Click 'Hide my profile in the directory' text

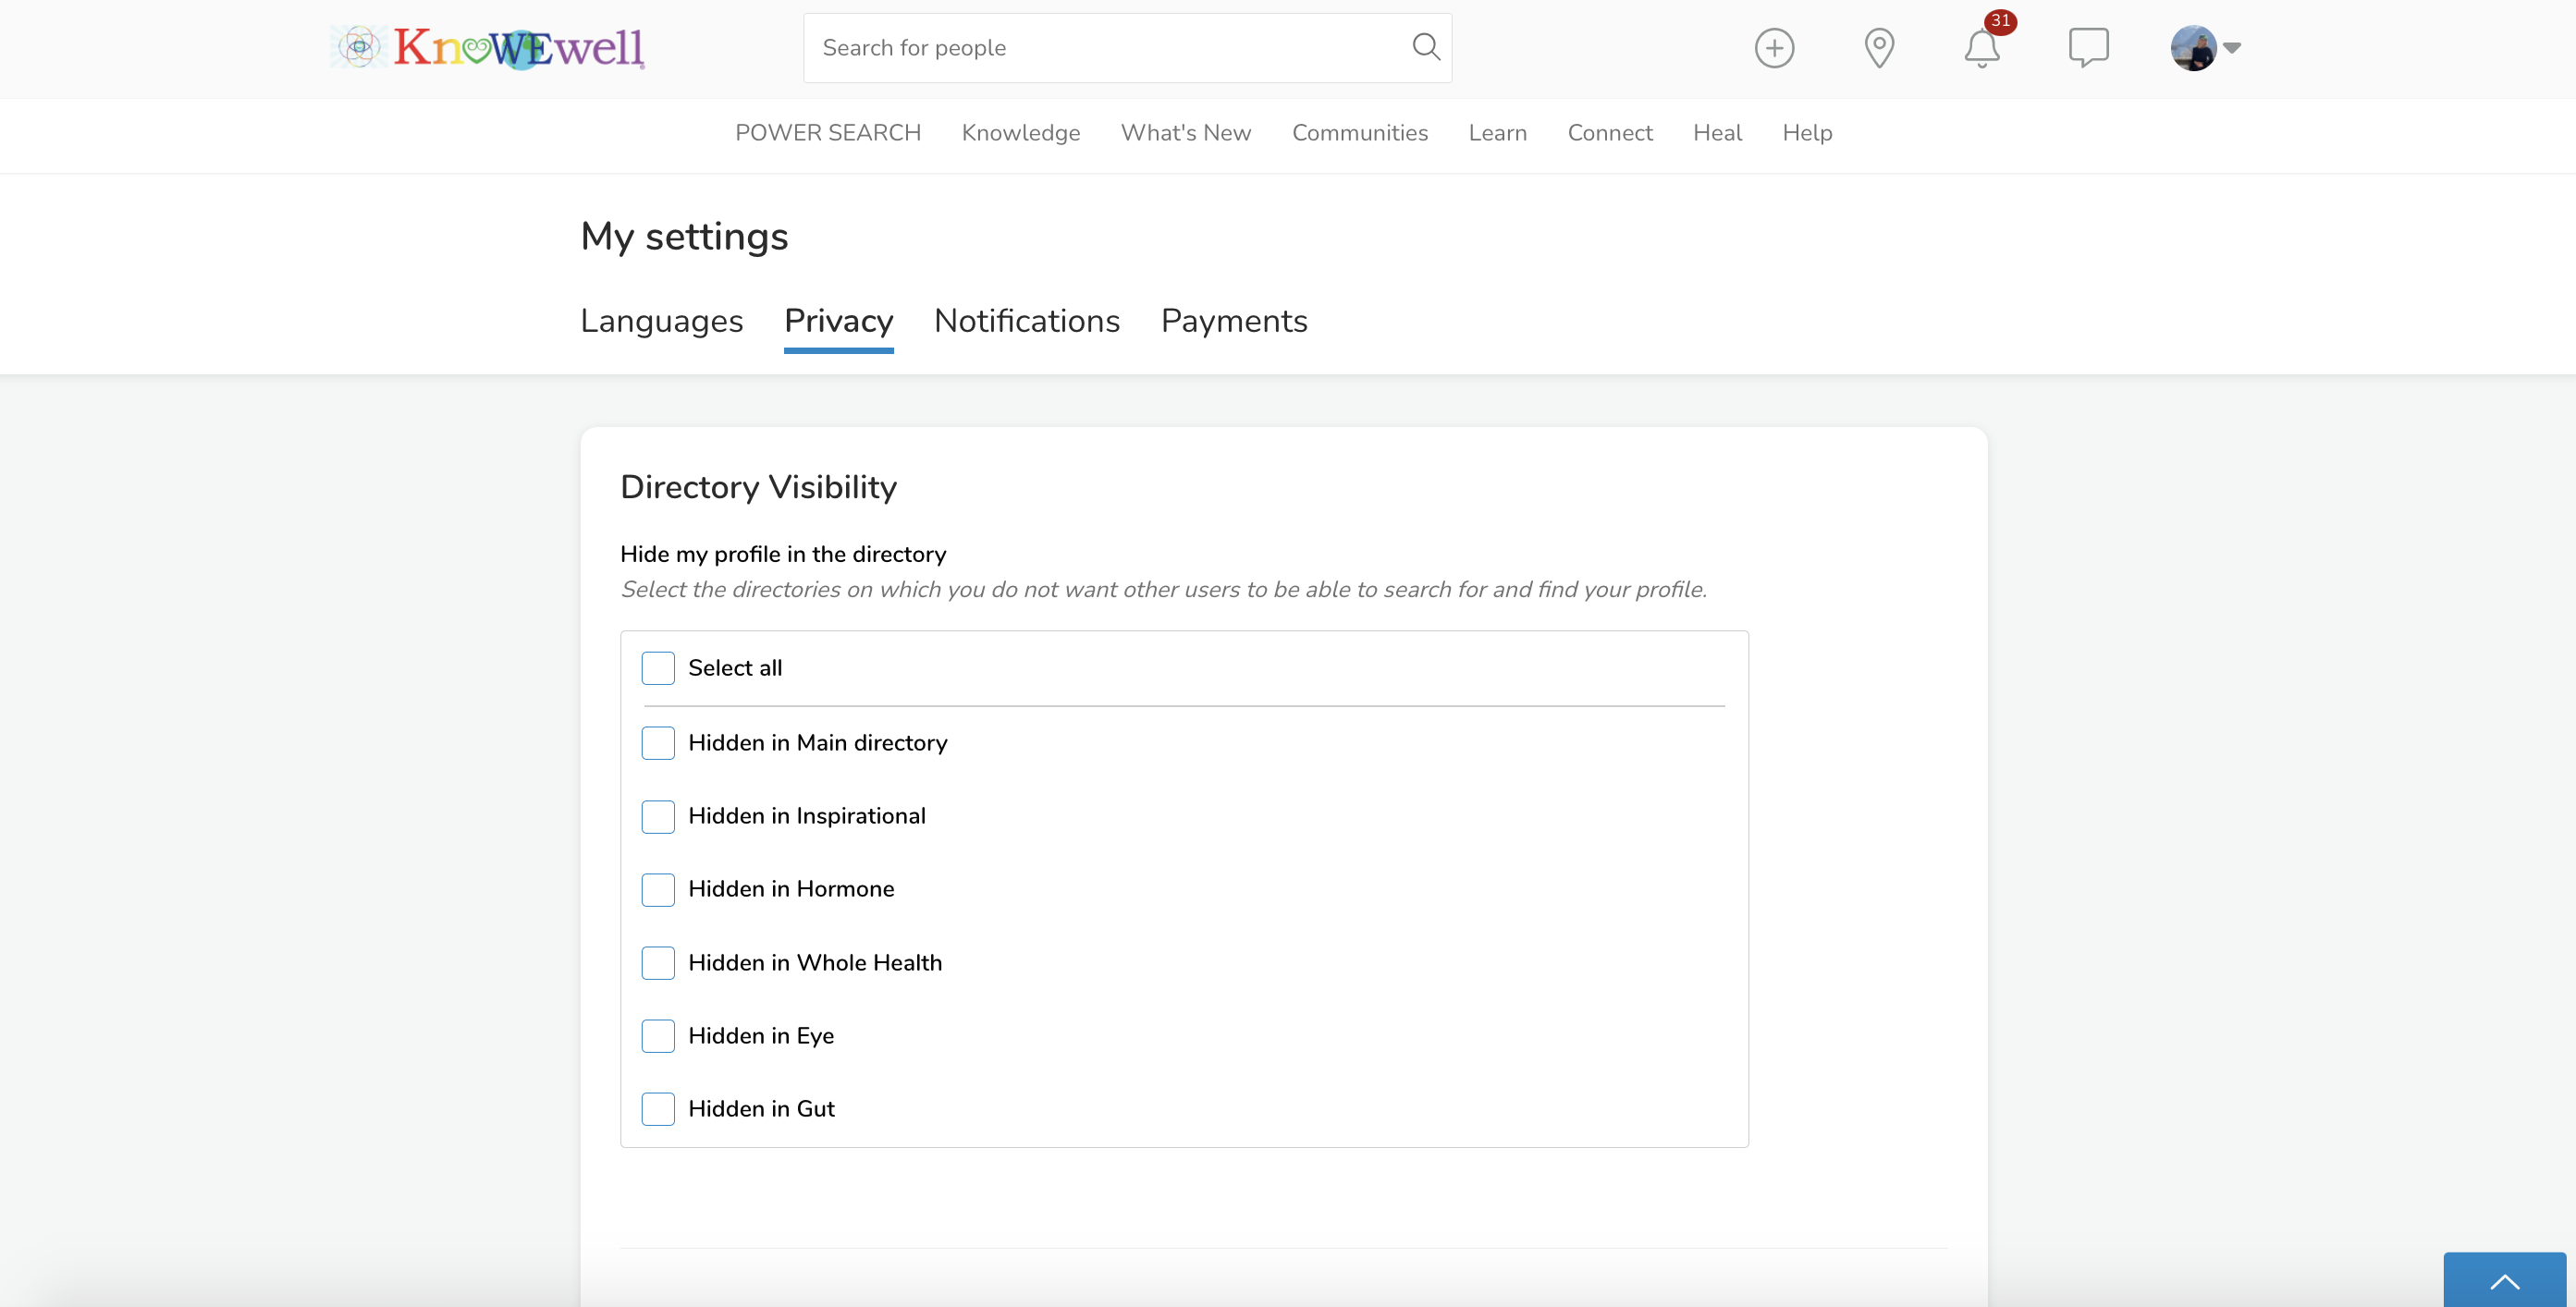[x=783, y=554]
